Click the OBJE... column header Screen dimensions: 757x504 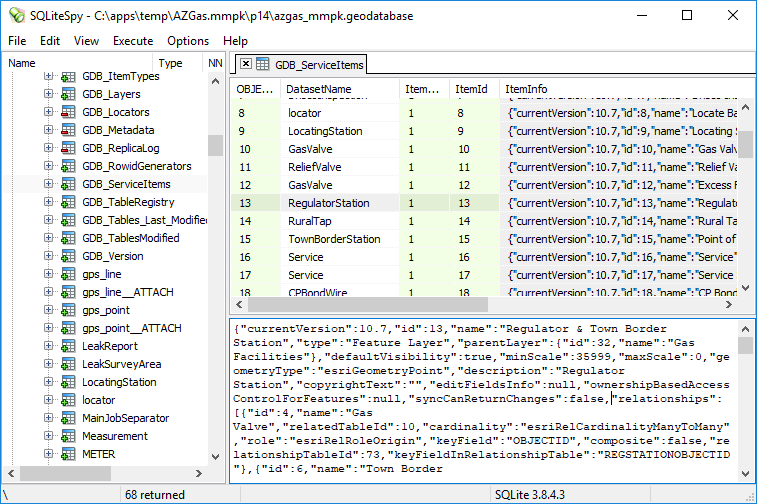255,89
